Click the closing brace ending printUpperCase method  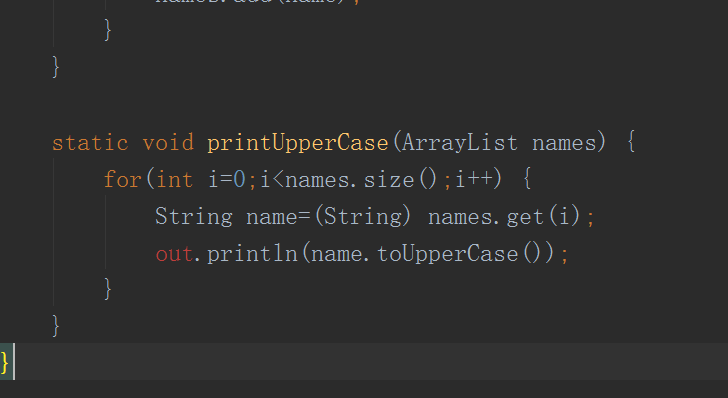pos(56,325)
